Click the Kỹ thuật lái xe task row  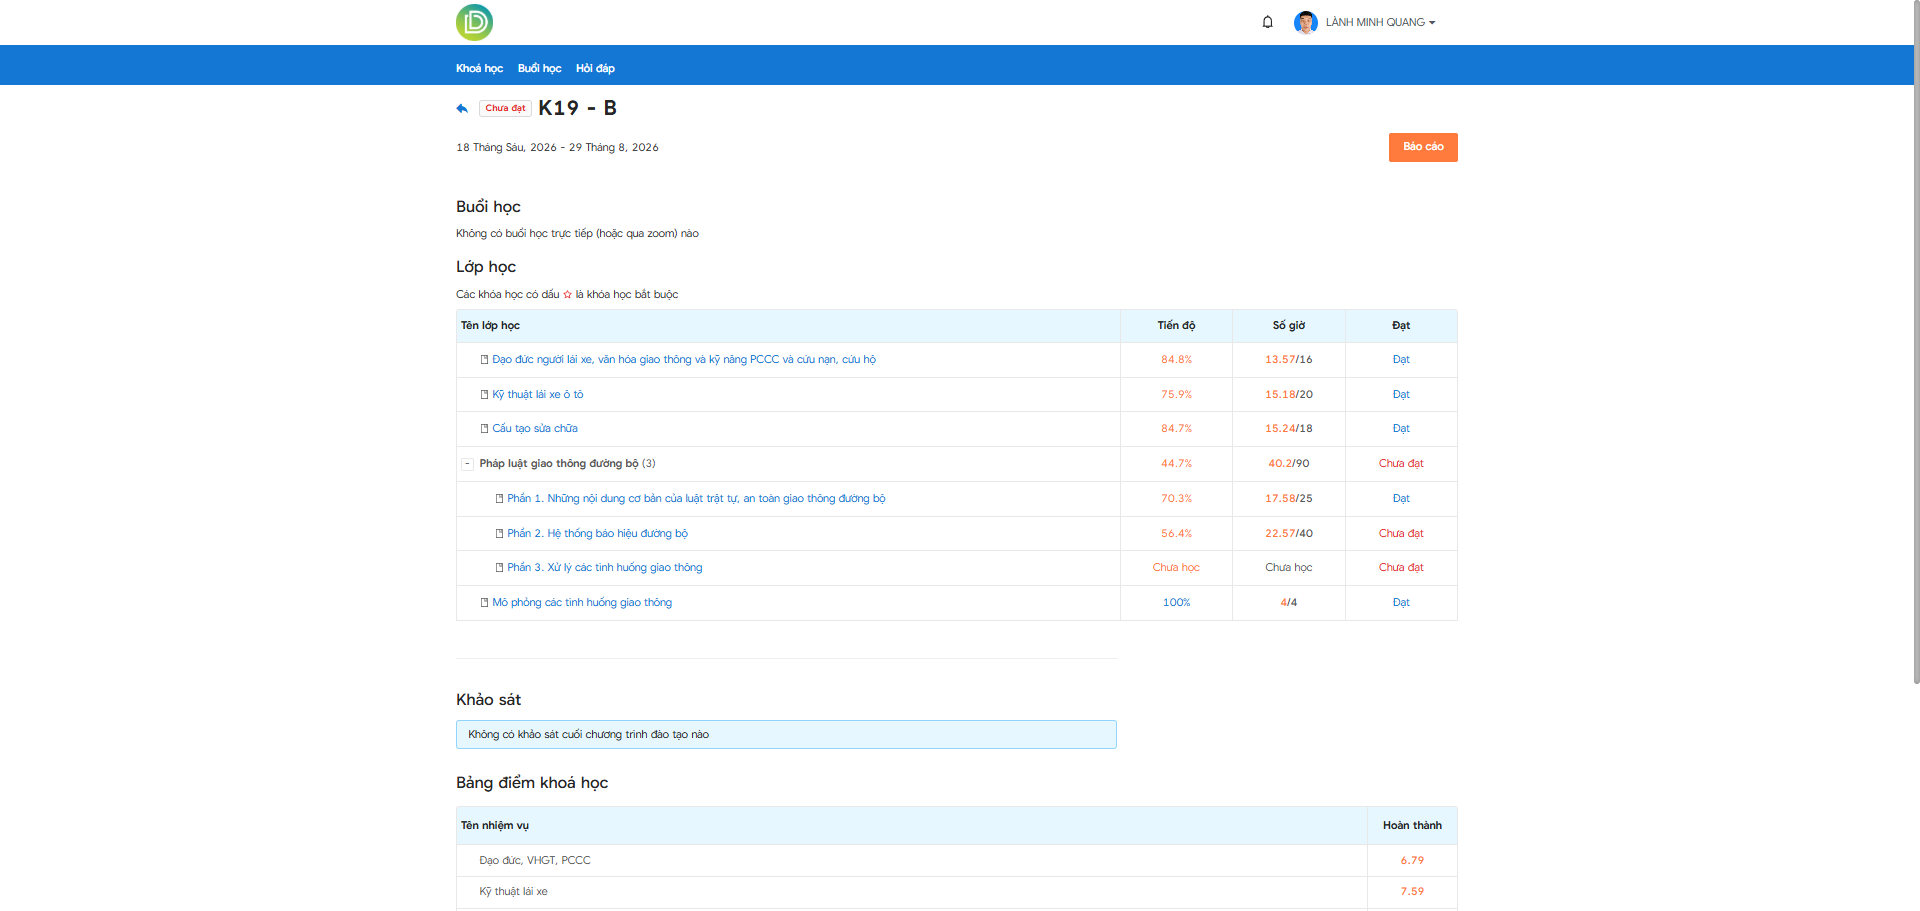pyautogui.click(x=956, y=892)
